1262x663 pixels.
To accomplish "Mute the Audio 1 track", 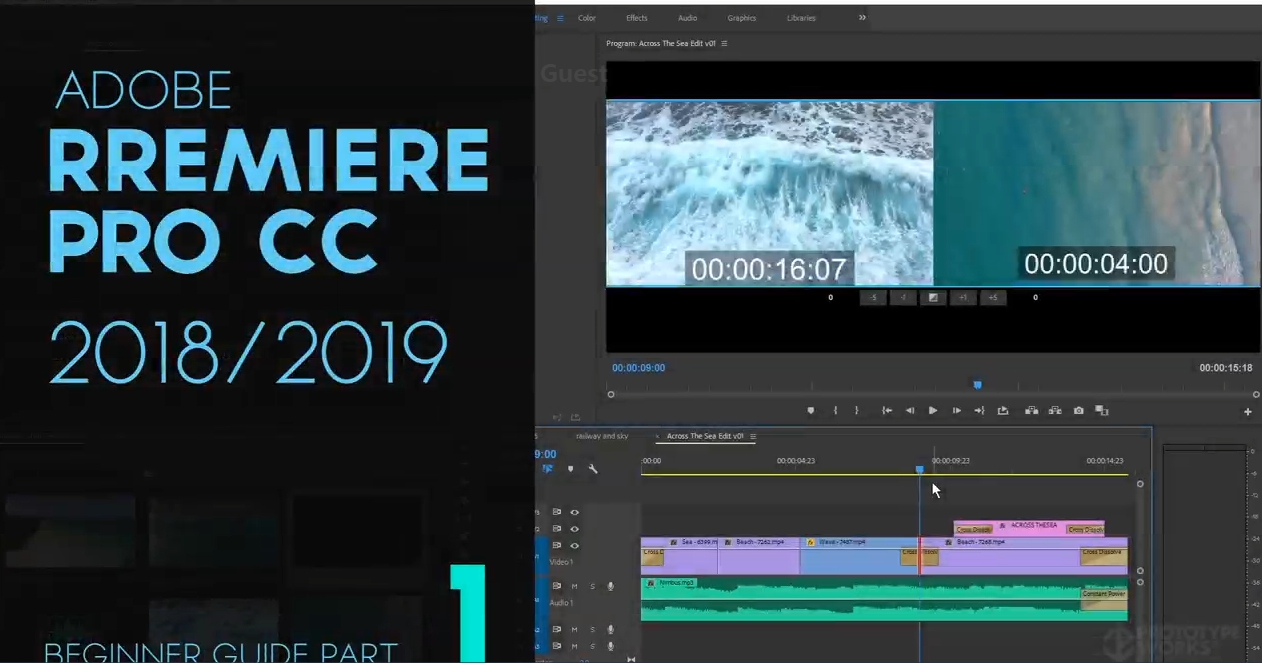I will click(574, 586).
